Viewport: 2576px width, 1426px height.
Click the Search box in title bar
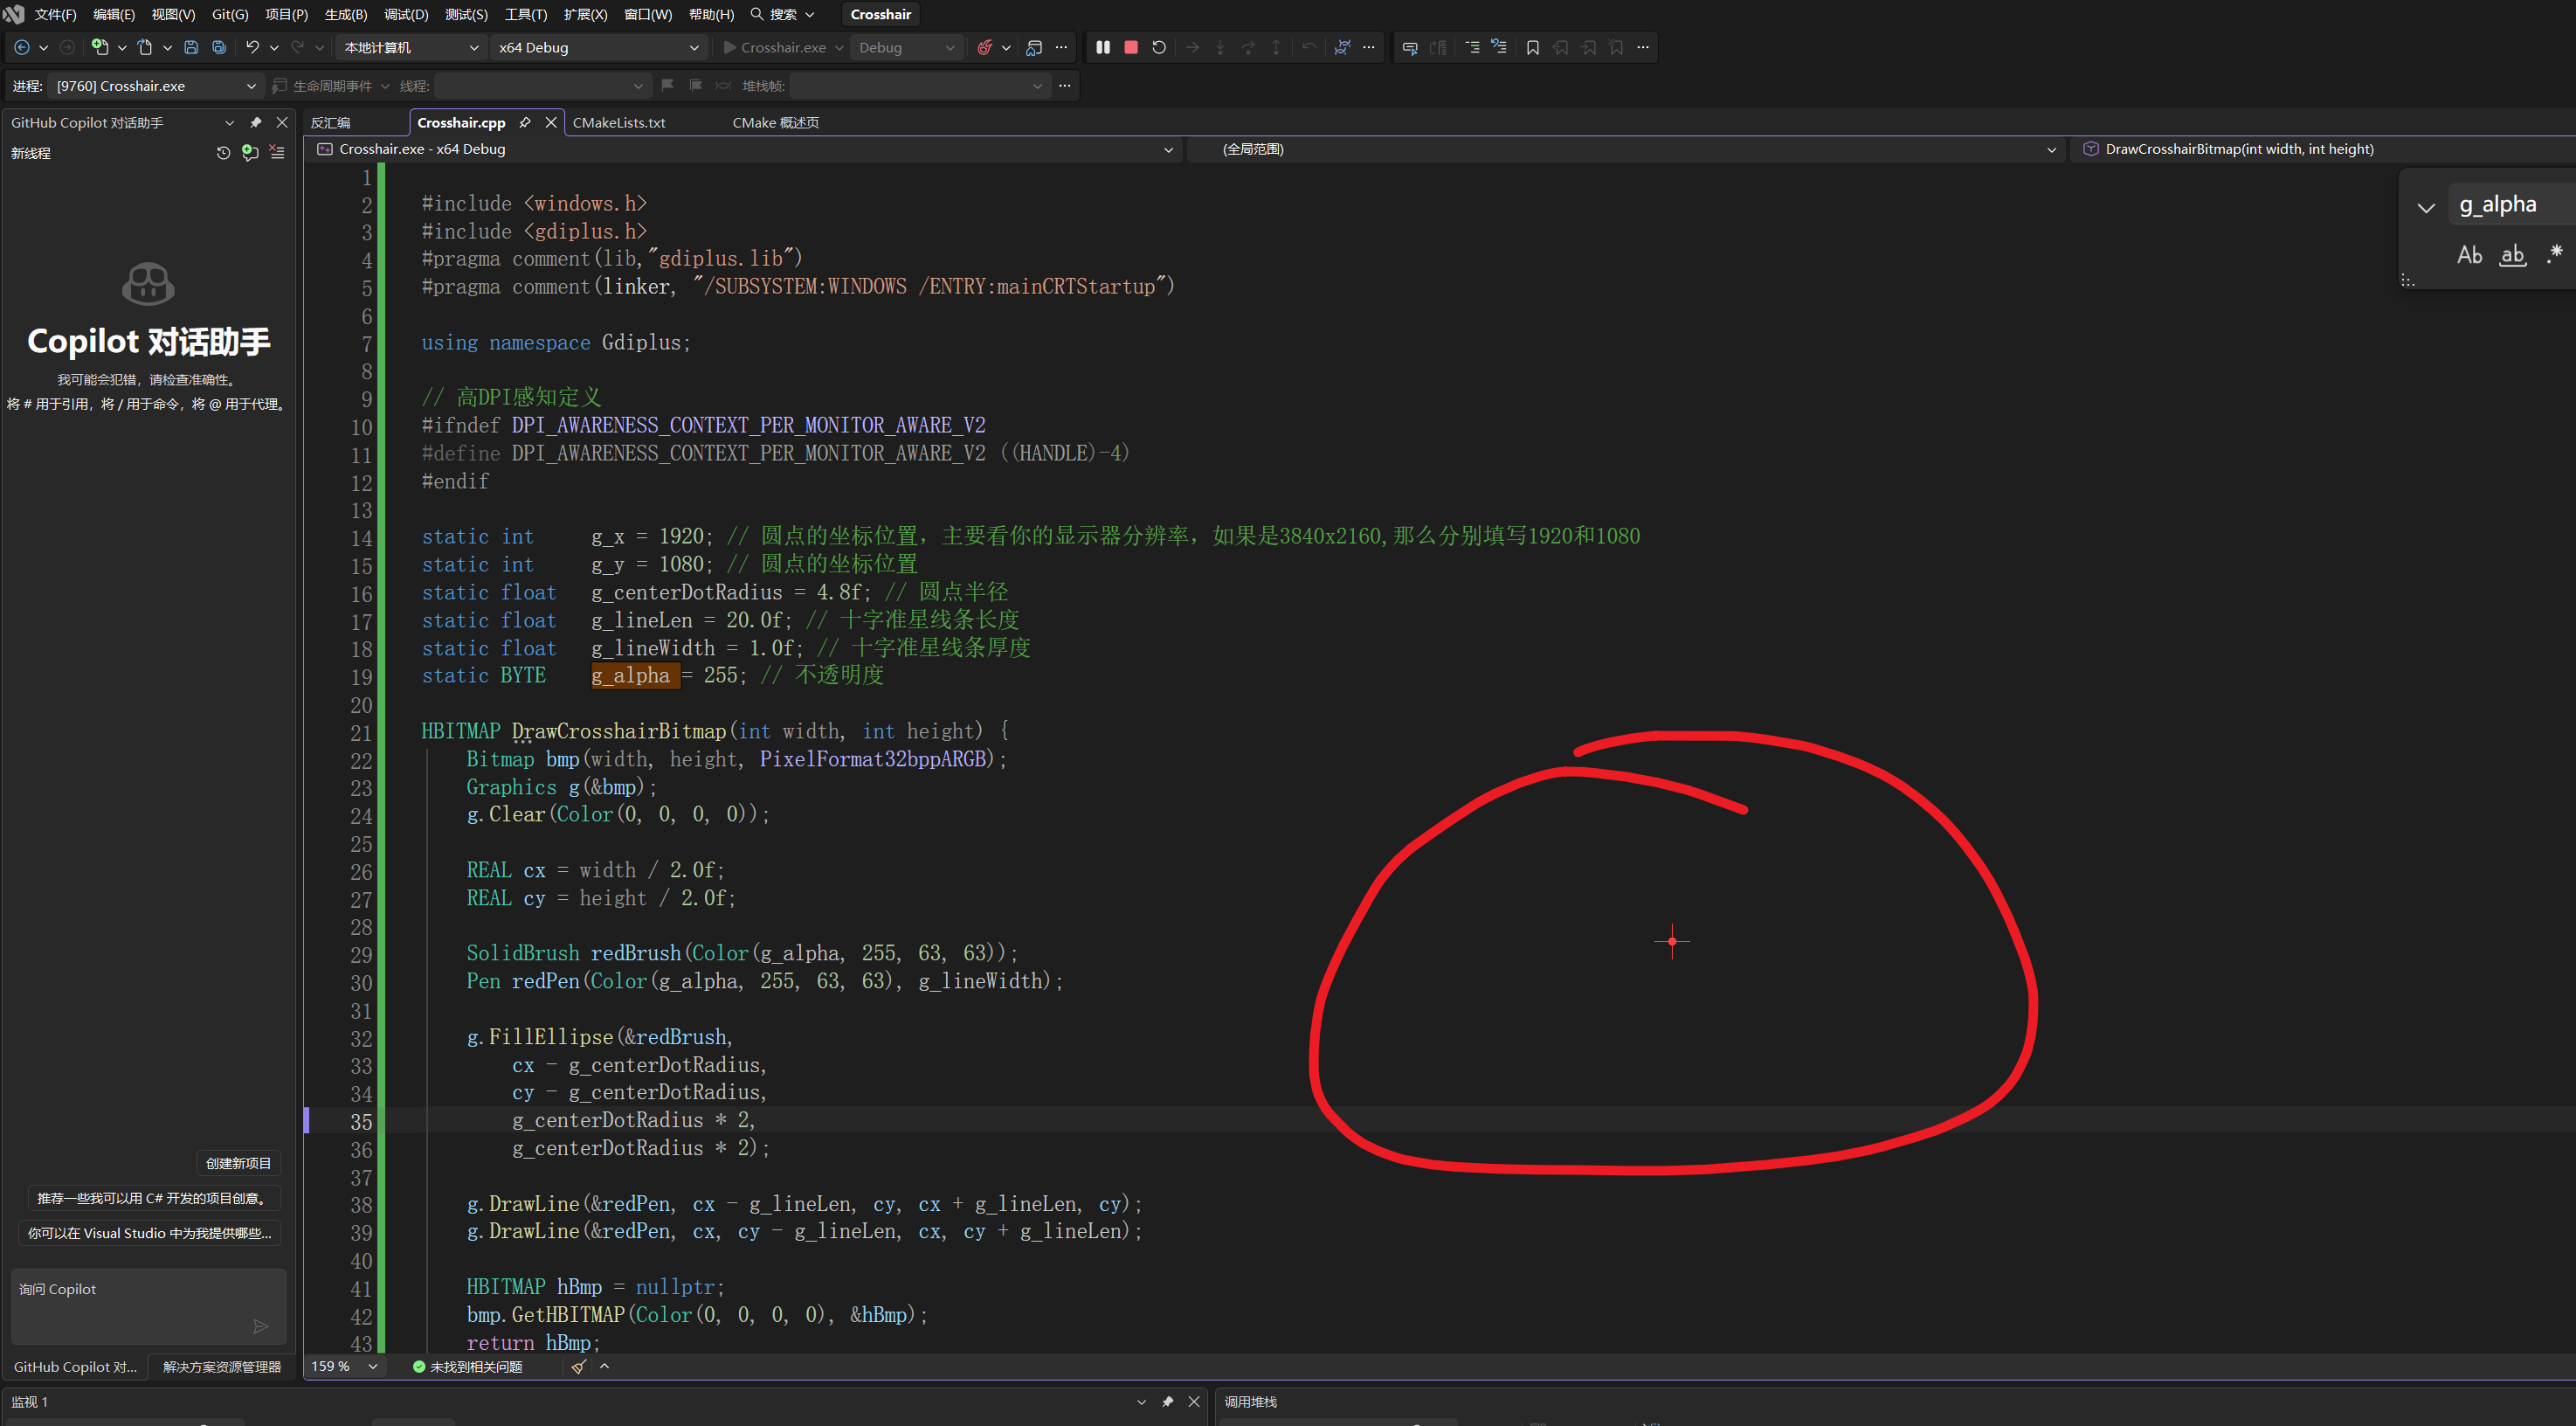coord(783,14)
